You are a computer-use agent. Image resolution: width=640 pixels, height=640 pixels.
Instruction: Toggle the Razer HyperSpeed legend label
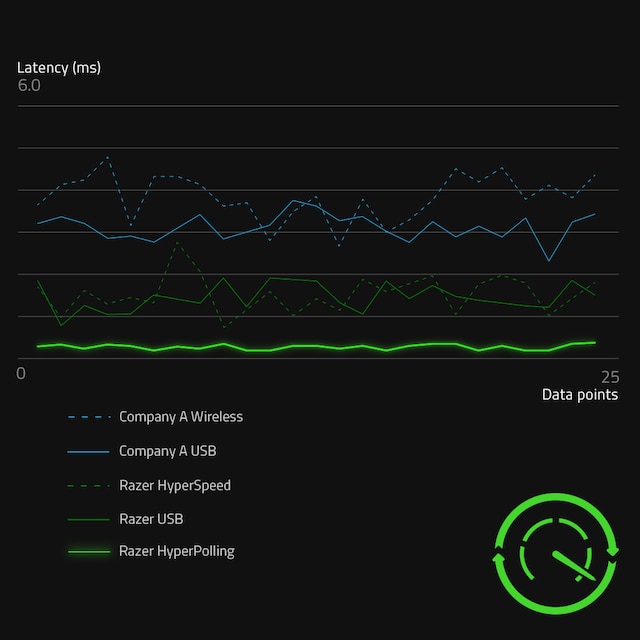[174, 486]
